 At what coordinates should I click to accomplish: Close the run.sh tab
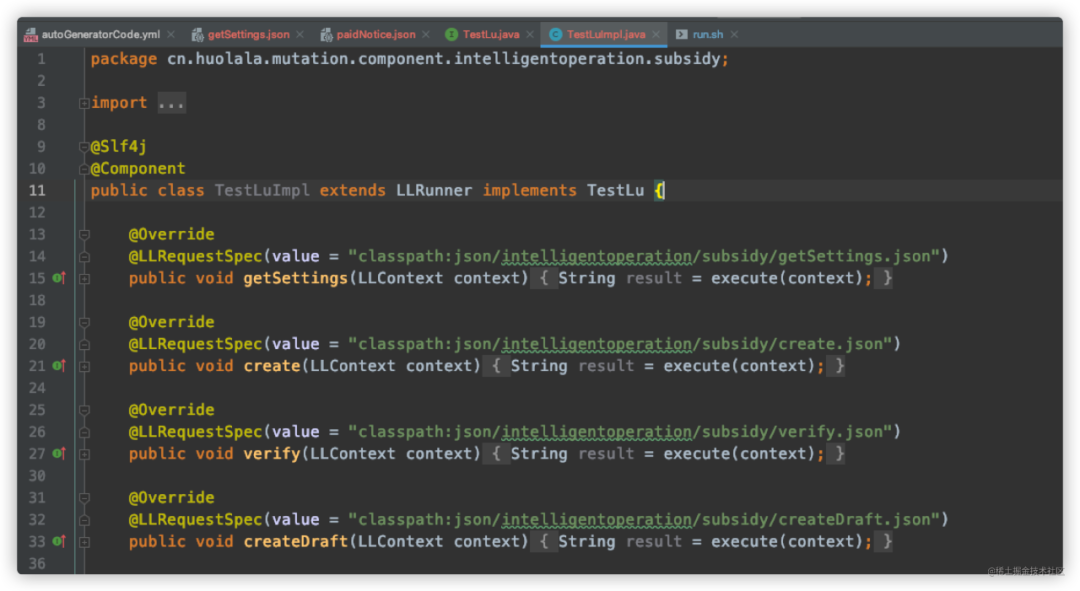pyautogui.click(x=734, y=34)
